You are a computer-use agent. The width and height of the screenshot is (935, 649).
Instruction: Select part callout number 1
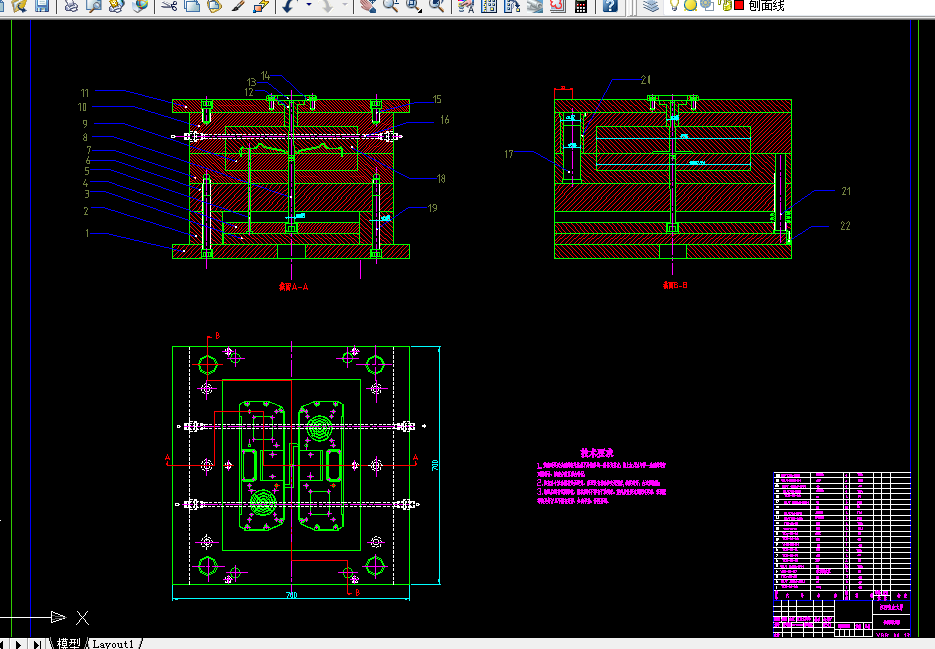coord(87,233)
